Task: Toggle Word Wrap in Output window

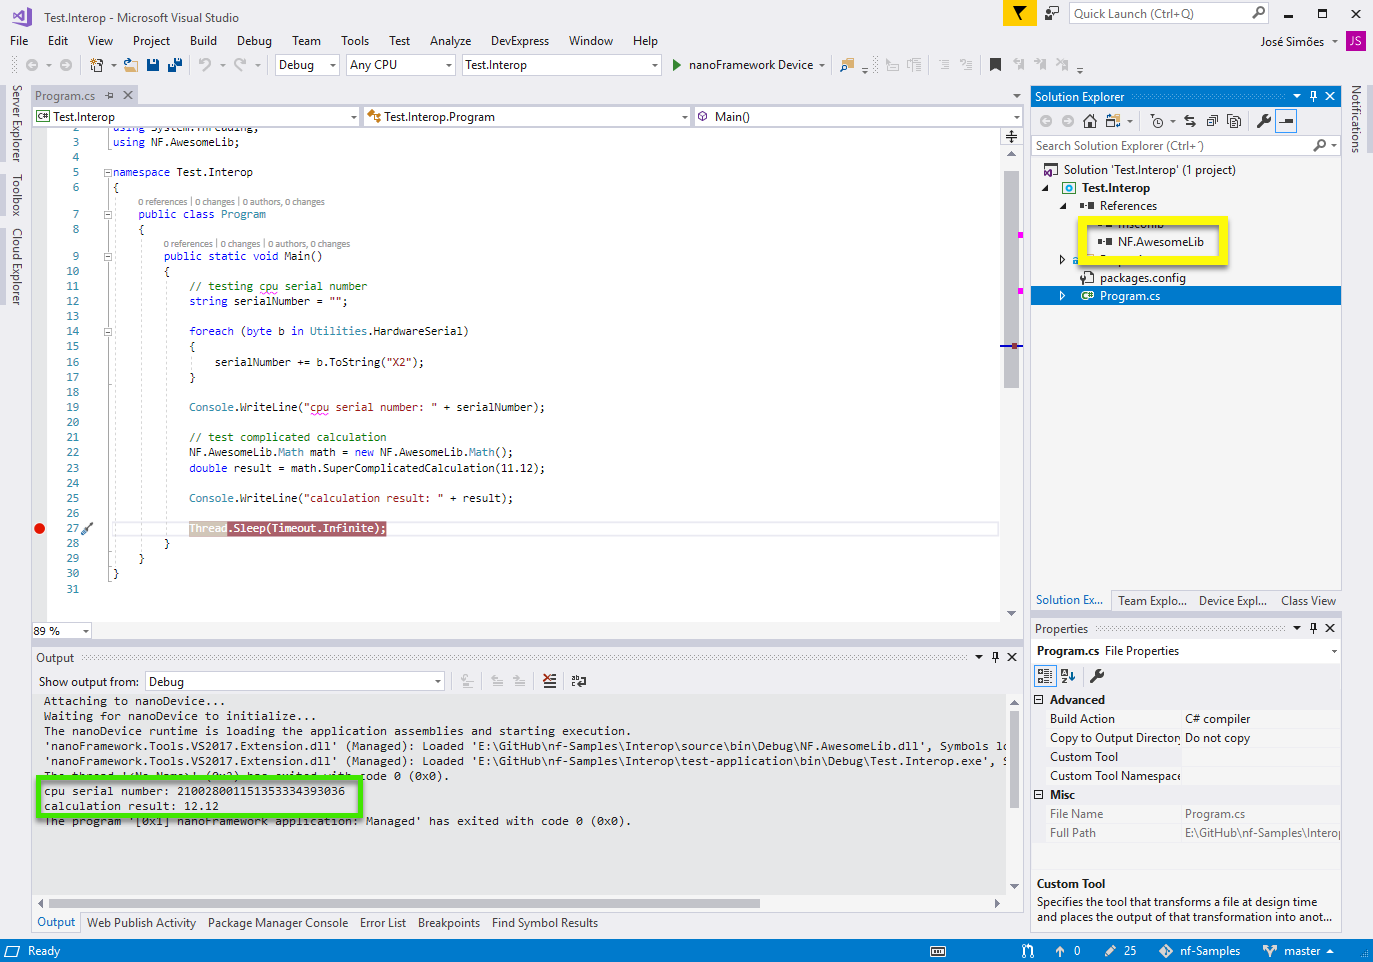Action: pos(579,681)
